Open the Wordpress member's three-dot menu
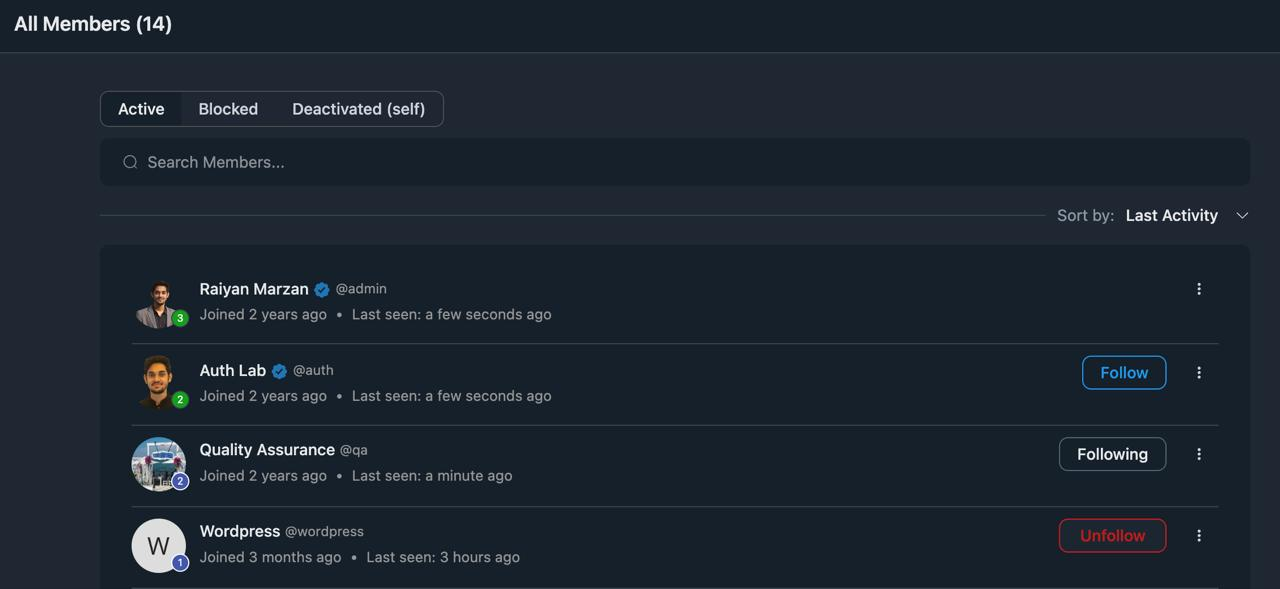This screenshot has width=1280, height=589. pos(1199,535)
